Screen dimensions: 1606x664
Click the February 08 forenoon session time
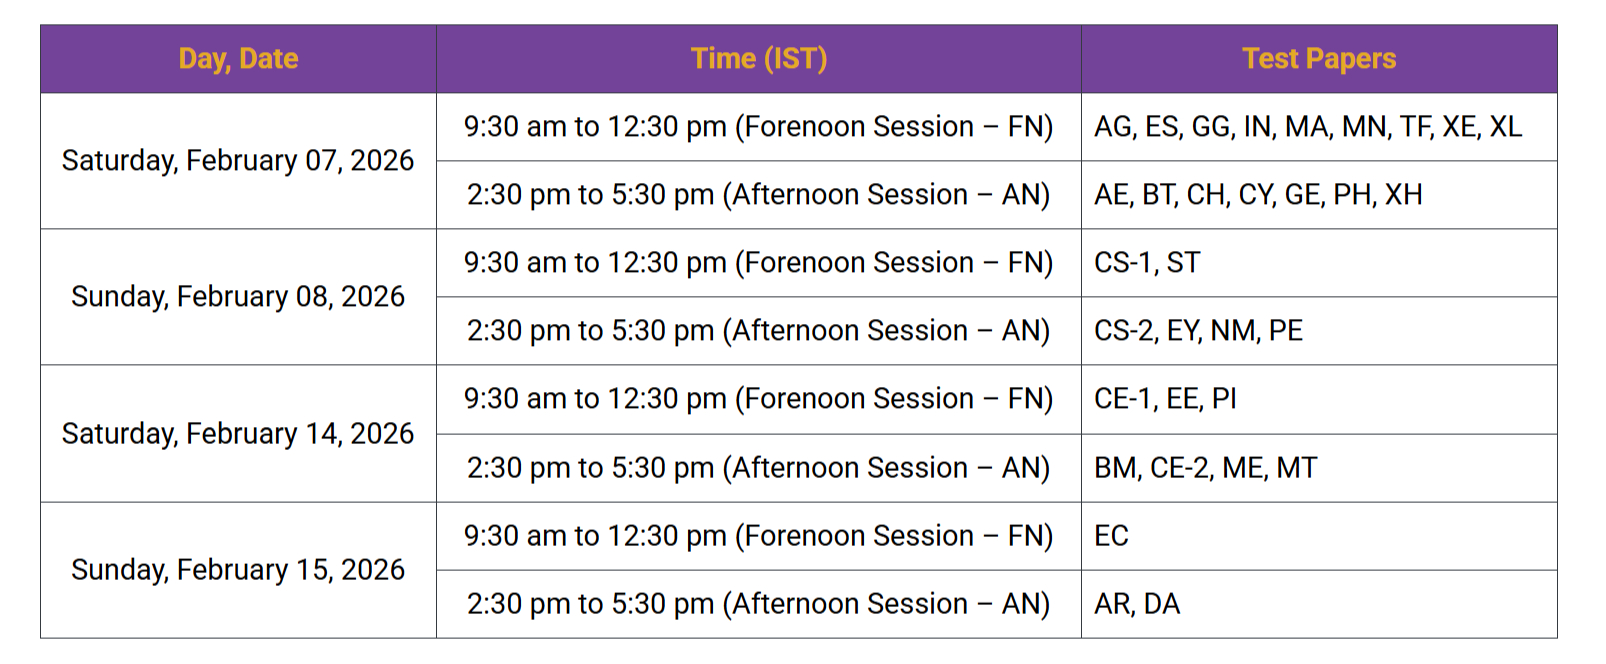[x=758, y=263]
